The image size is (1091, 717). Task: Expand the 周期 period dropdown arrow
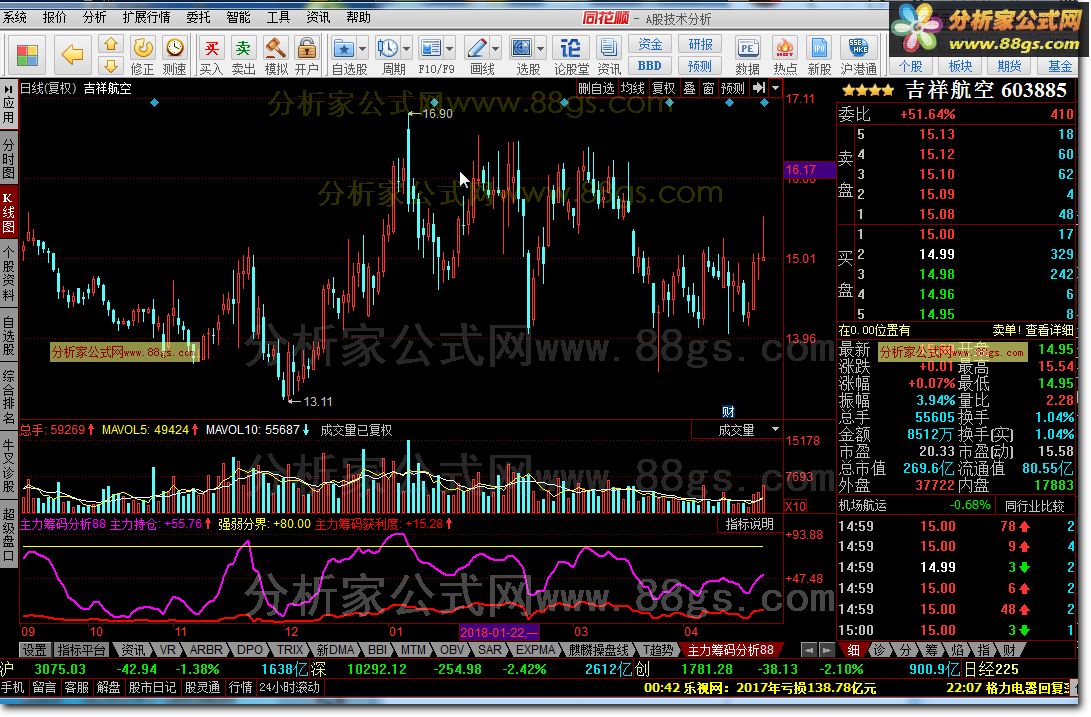click(407, 49)
